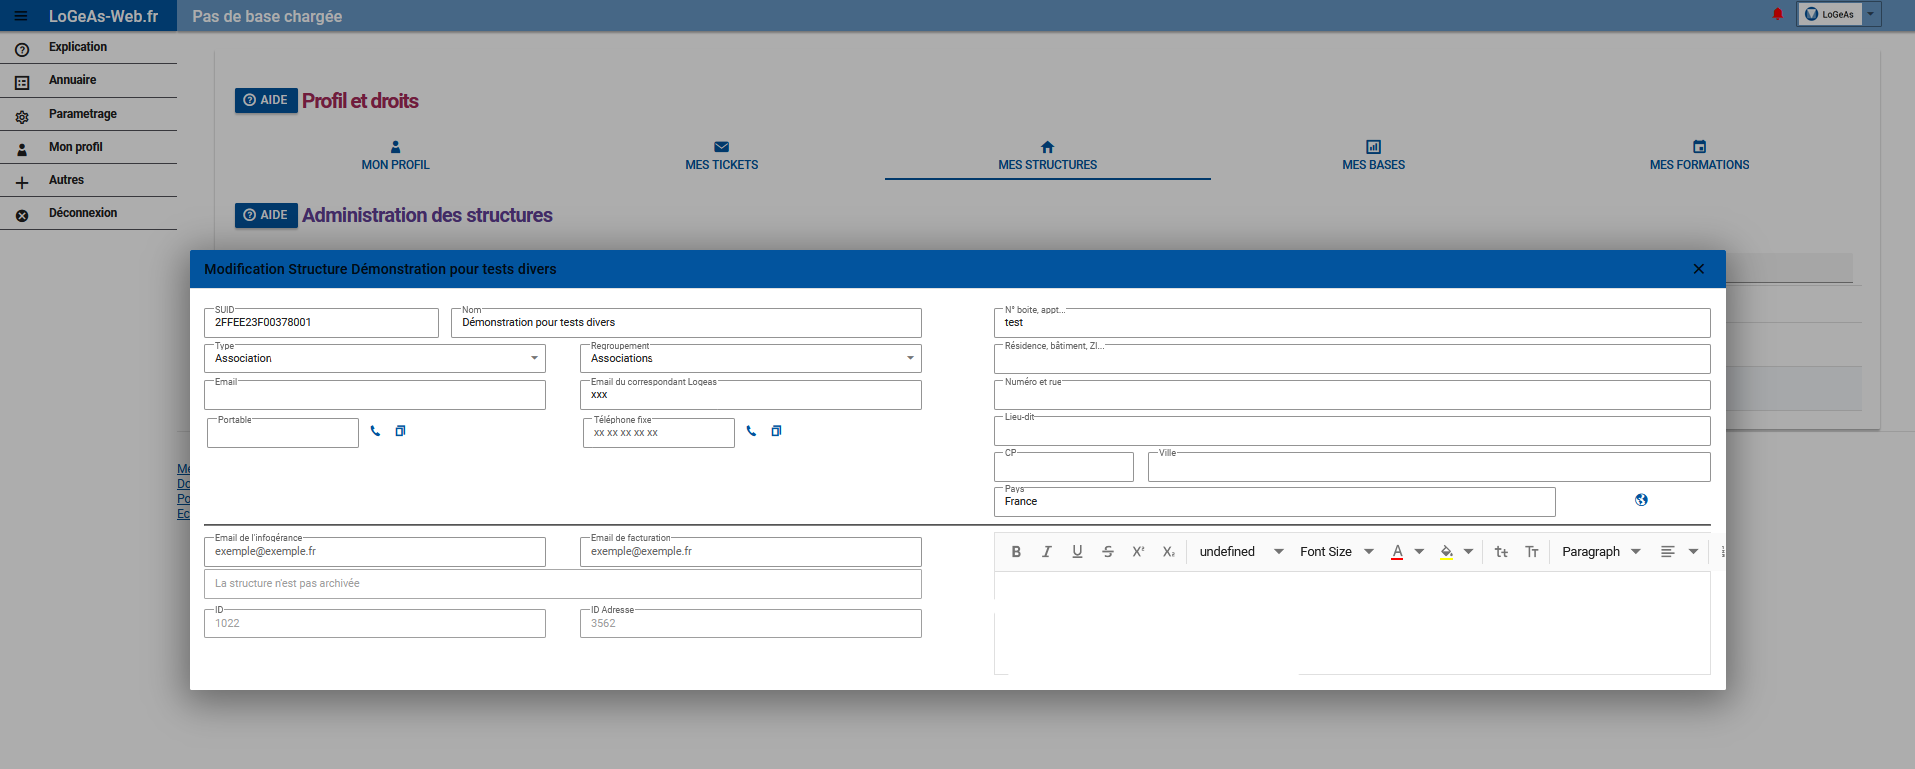Click the Bold formatting icon
The height and width of the screenshot is (769, 1915).
[1016, 552]
